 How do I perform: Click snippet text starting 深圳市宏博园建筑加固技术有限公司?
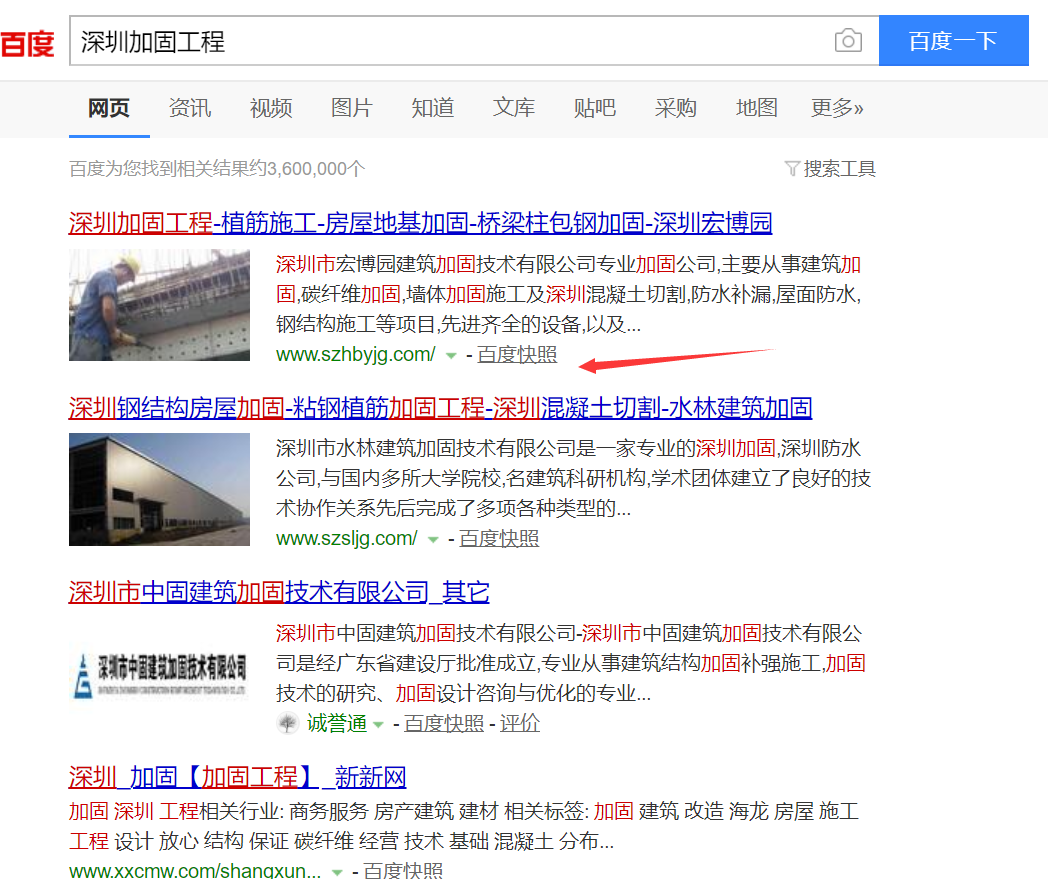point(569,295)
